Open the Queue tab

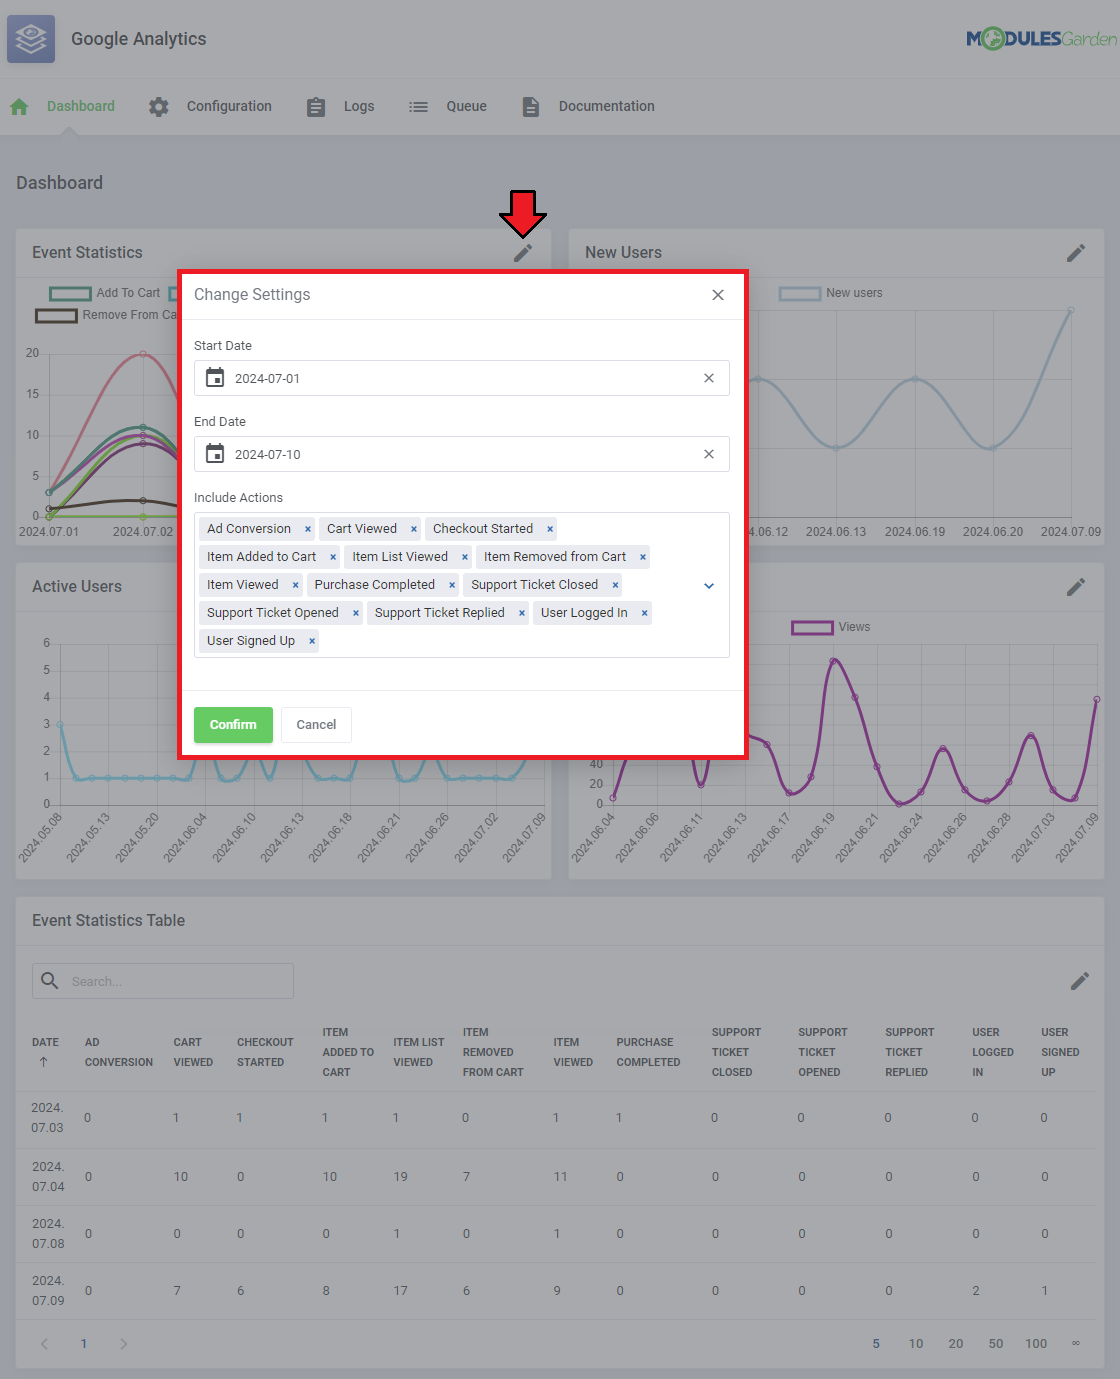click(466, 107)
